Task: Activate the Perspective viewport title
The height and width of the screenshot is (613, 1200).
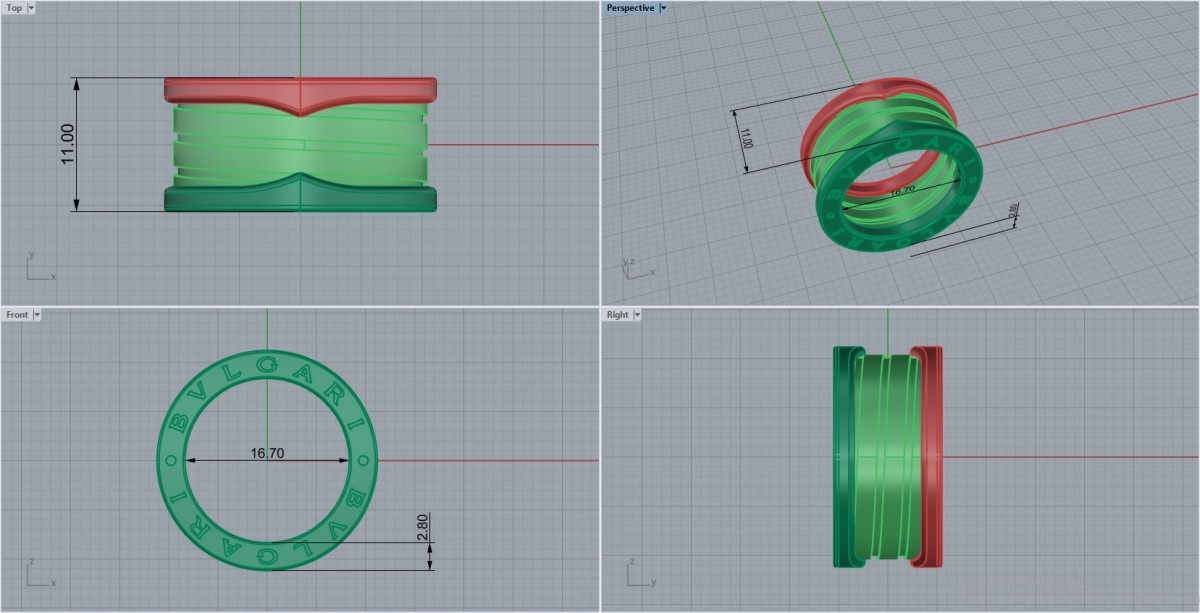Action: [630, 8]
